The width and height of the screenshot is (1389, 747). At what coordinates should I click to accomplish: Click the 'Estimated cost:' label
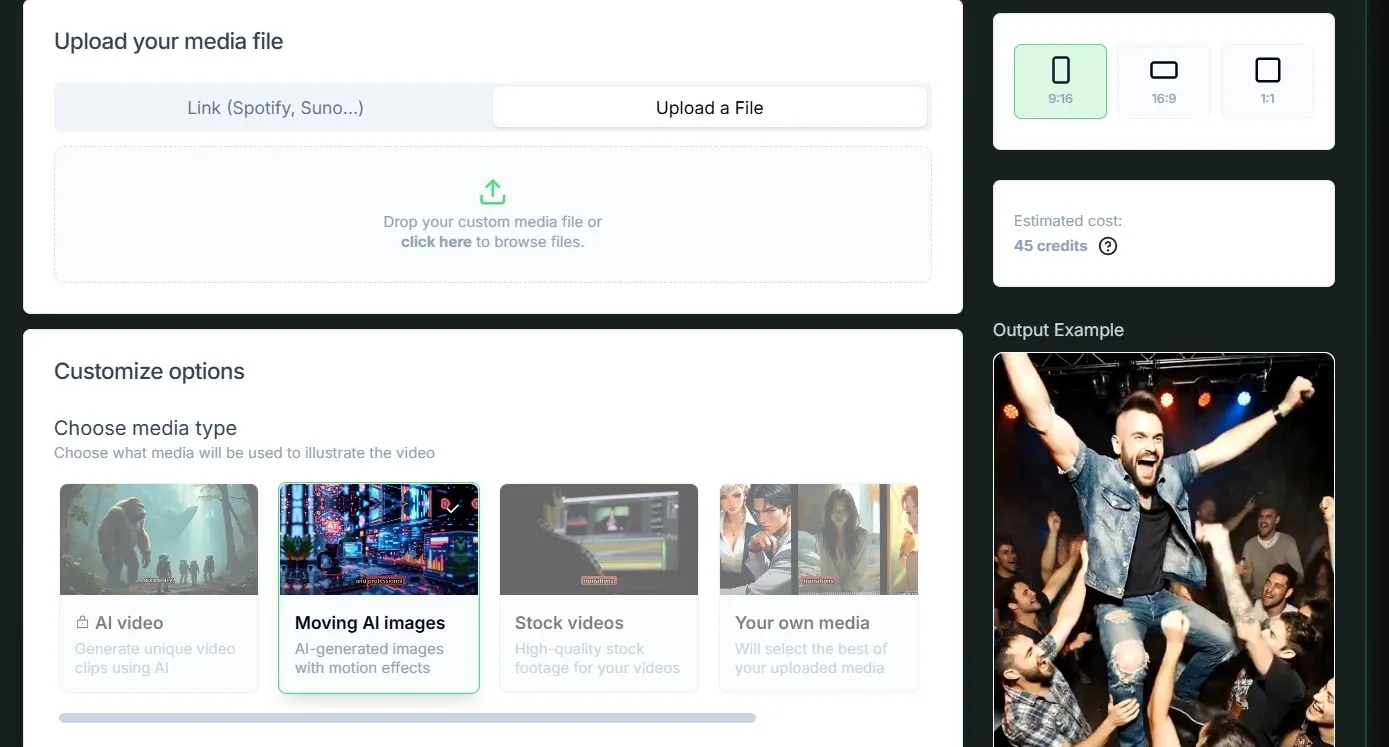[x=1068, y=221]
